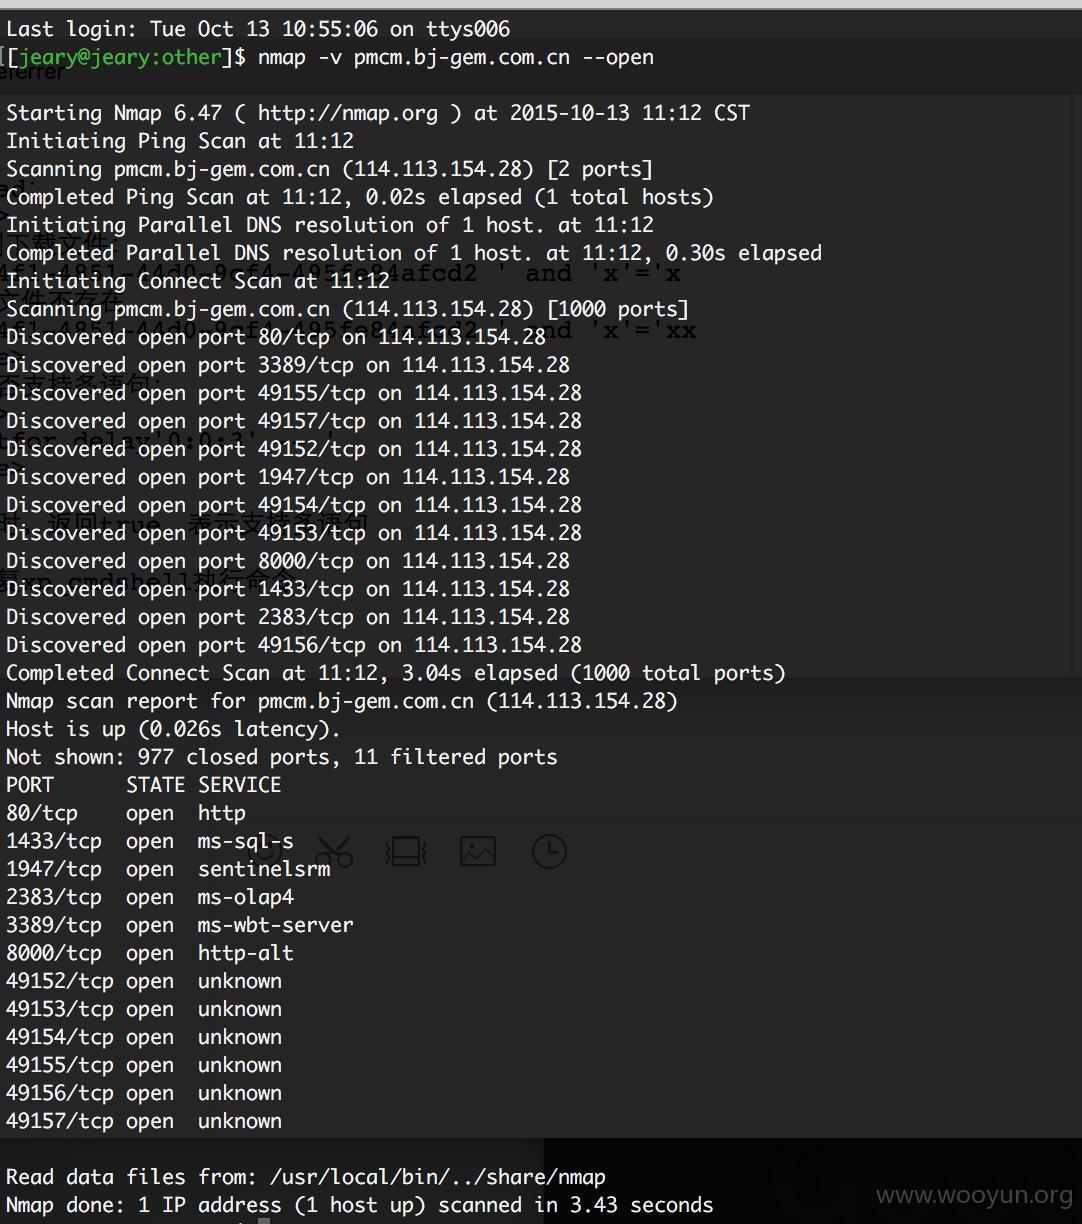Click the faint window-shake icon

(406, 852)
